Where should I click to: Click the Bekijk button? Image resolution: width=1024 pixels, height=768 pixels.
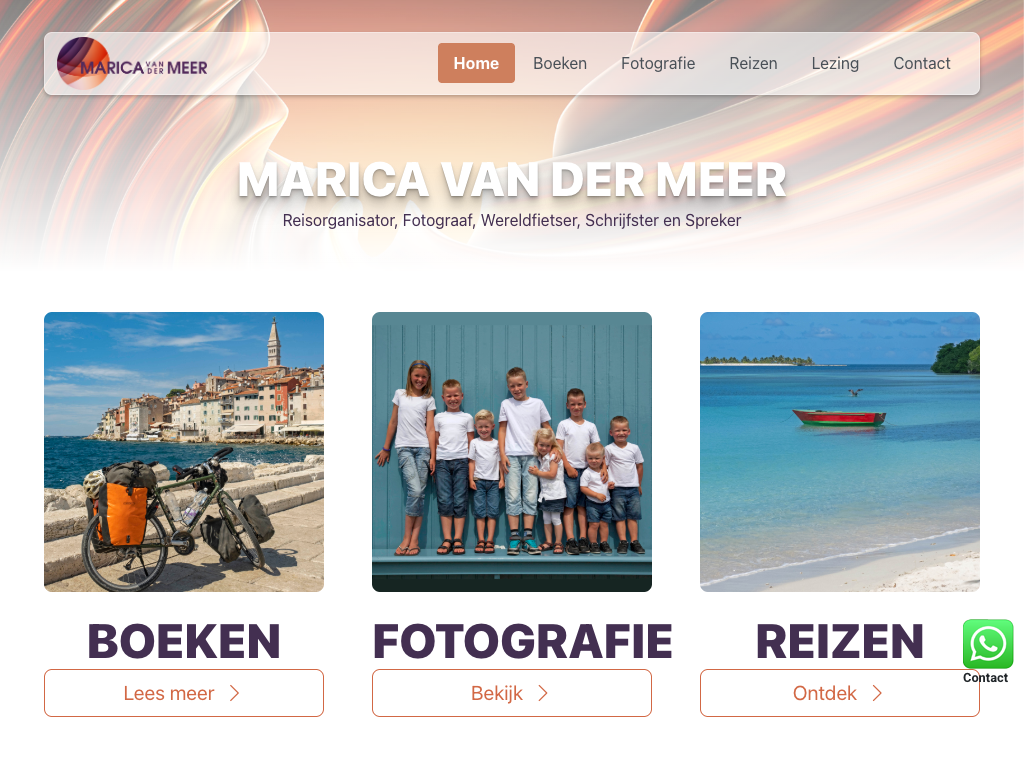pyautogui.click(x=511, y=693)
